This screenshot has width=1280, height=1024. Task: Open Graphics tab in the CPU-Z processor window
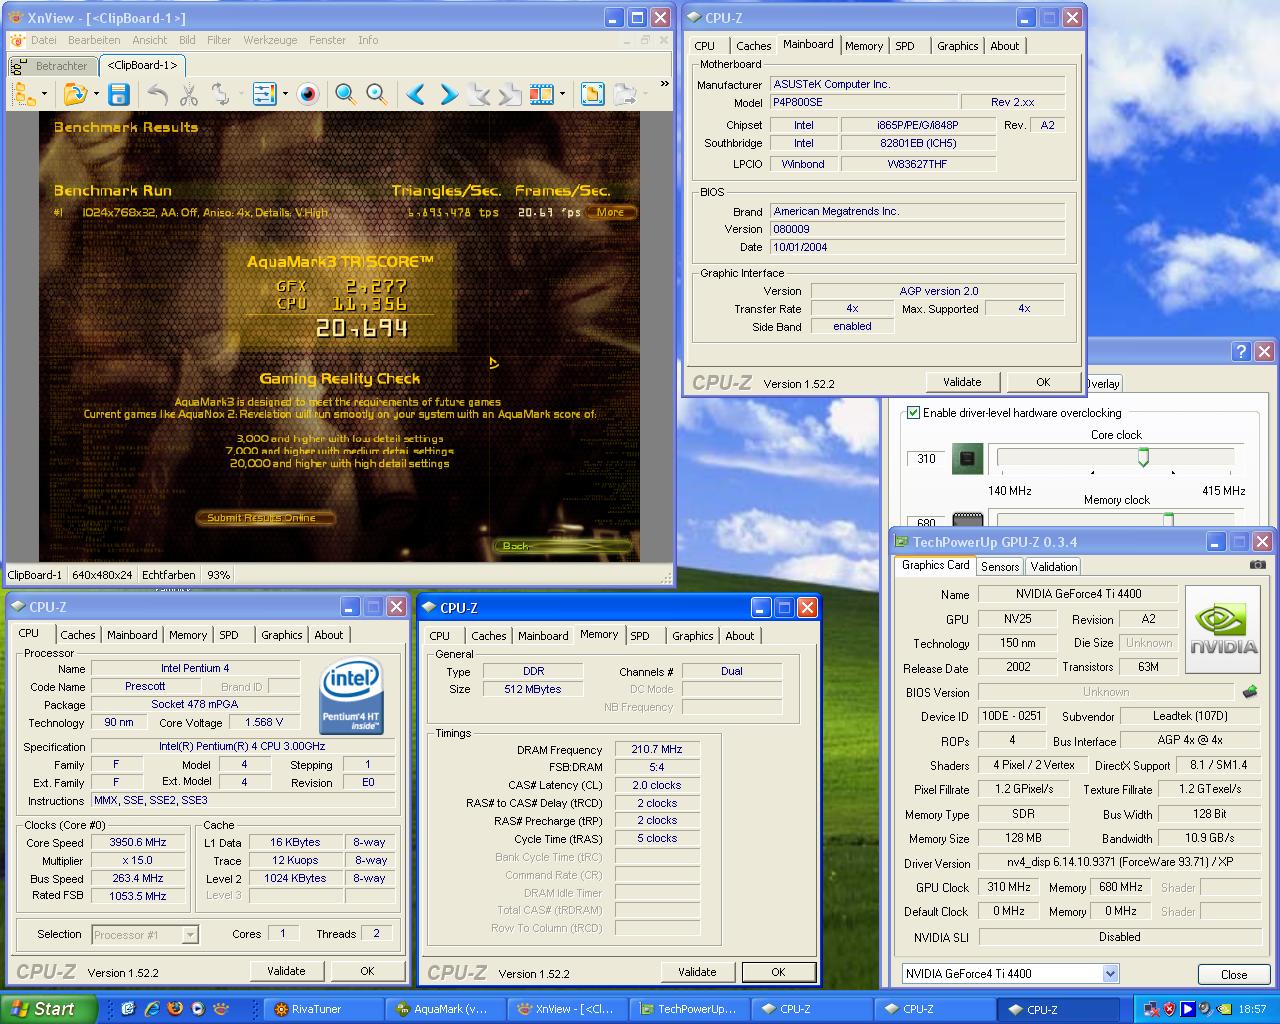[x=282, y=635]
